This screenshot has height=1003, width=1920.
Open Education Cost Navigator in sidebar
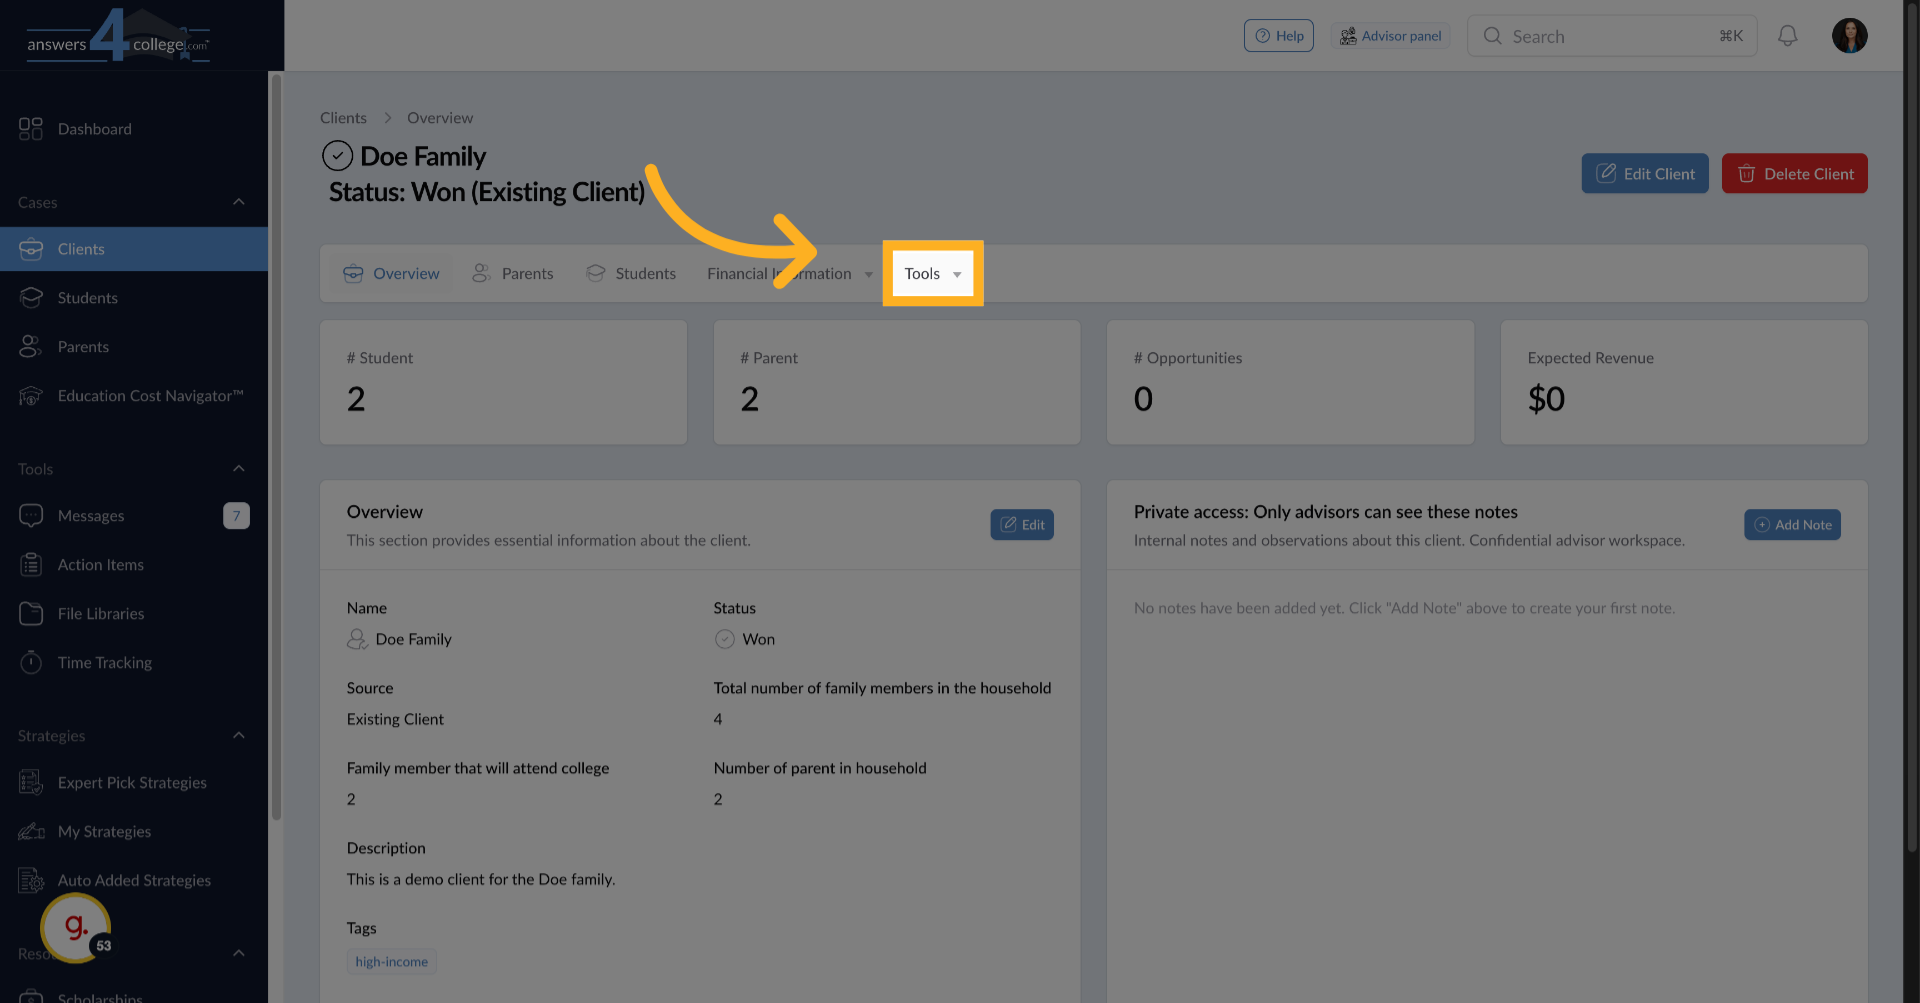point(150,396)
